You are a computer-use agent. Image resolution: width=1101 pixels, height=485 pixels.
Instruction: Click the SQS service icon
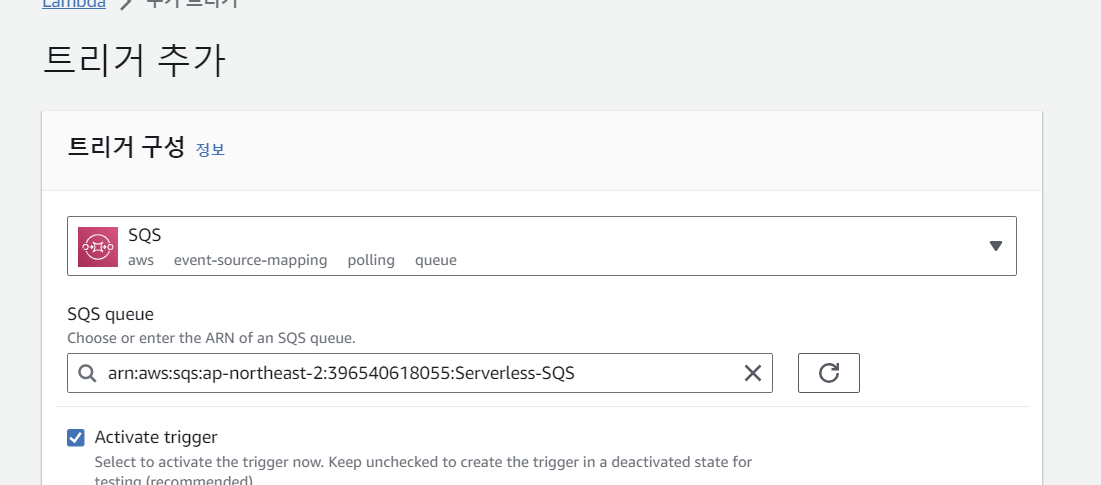coord(98,246)
